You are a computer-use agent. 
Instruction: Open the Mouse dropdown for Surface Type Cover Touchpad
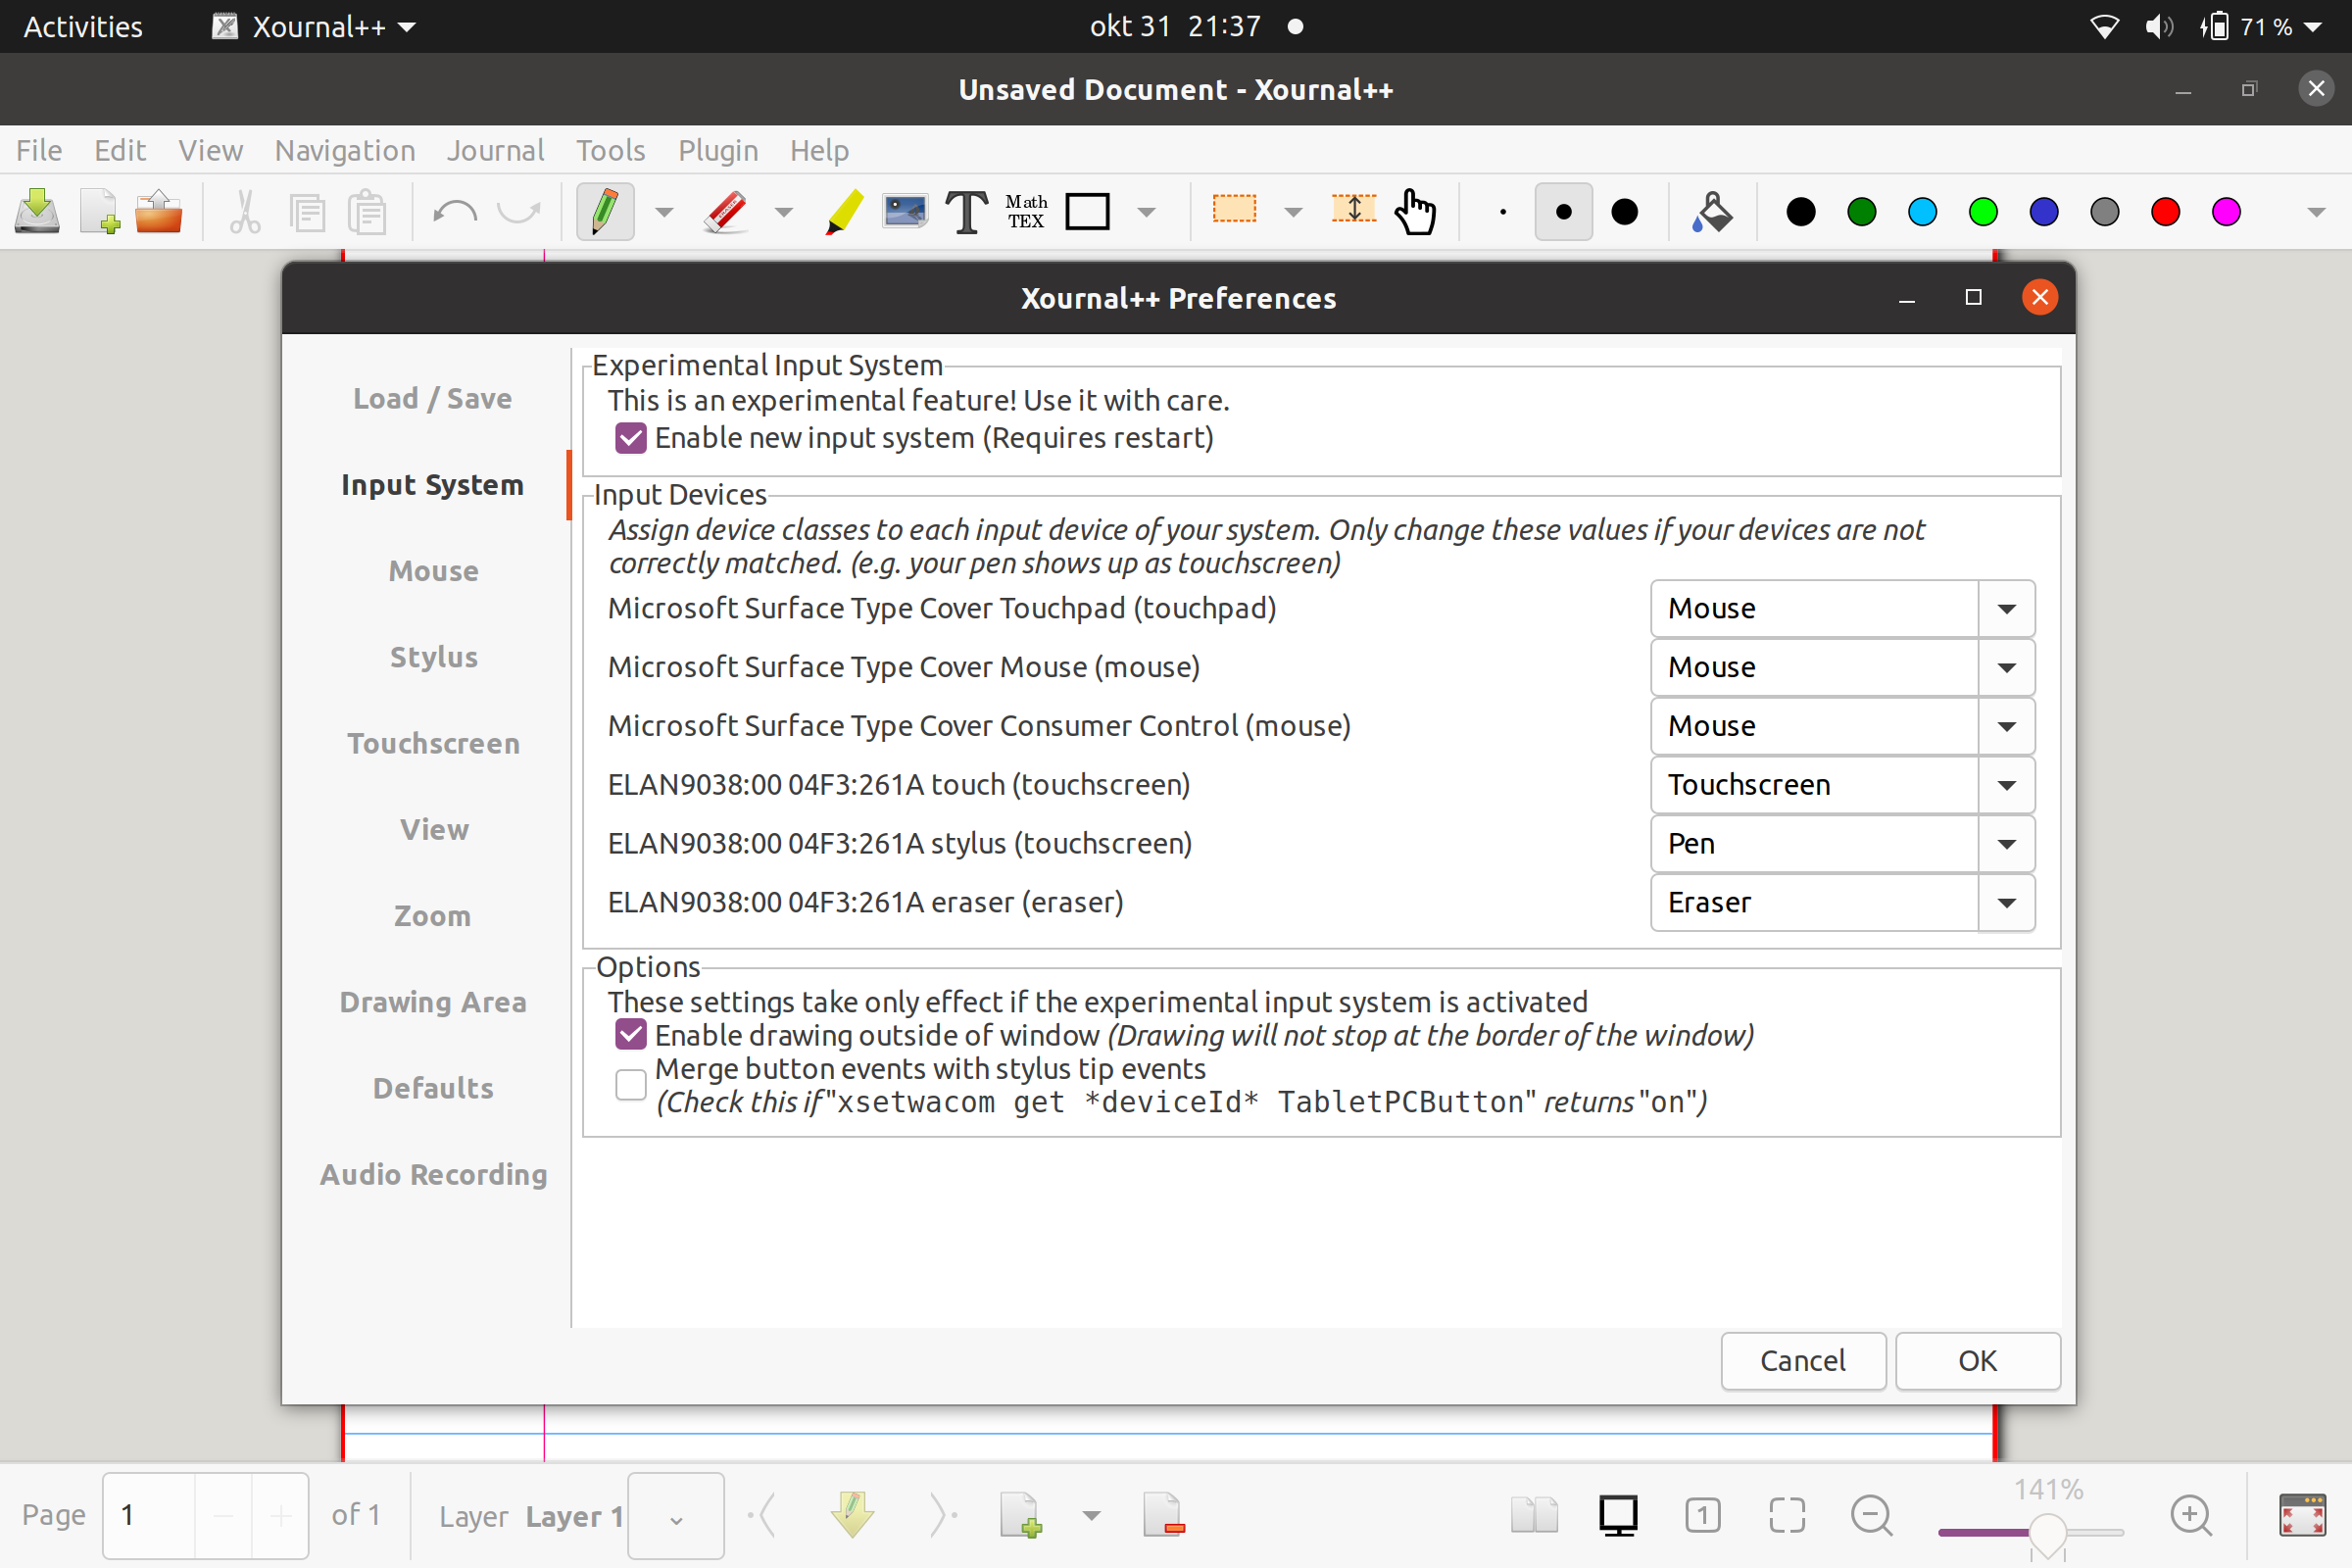2006,608
